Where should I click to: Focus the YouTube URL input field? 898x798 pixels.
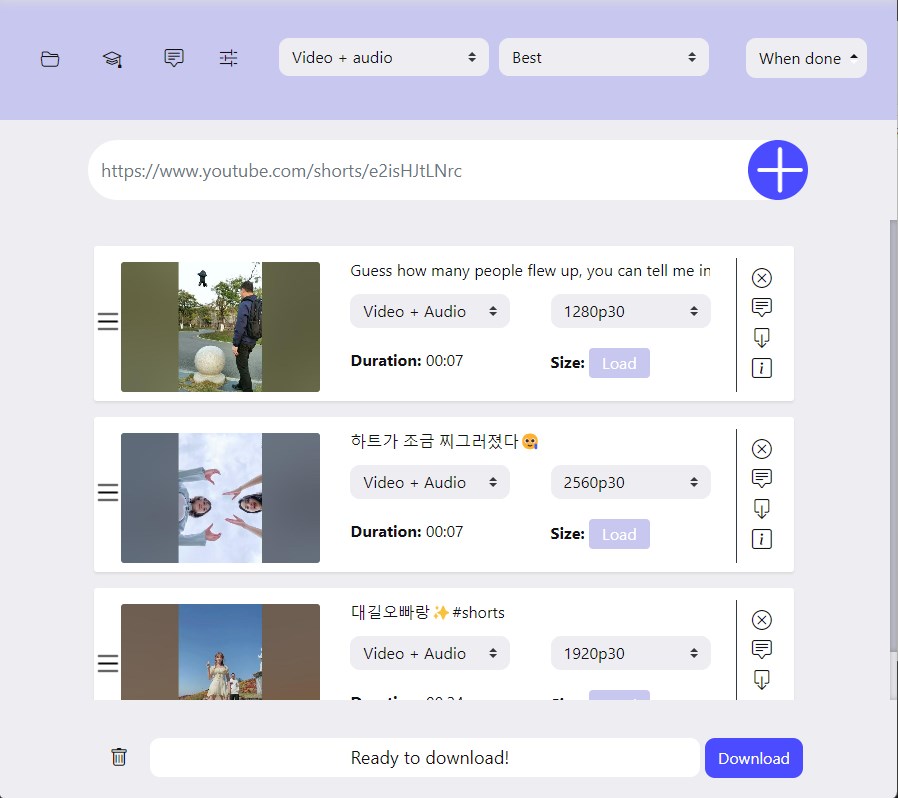(x=418, y=170)
